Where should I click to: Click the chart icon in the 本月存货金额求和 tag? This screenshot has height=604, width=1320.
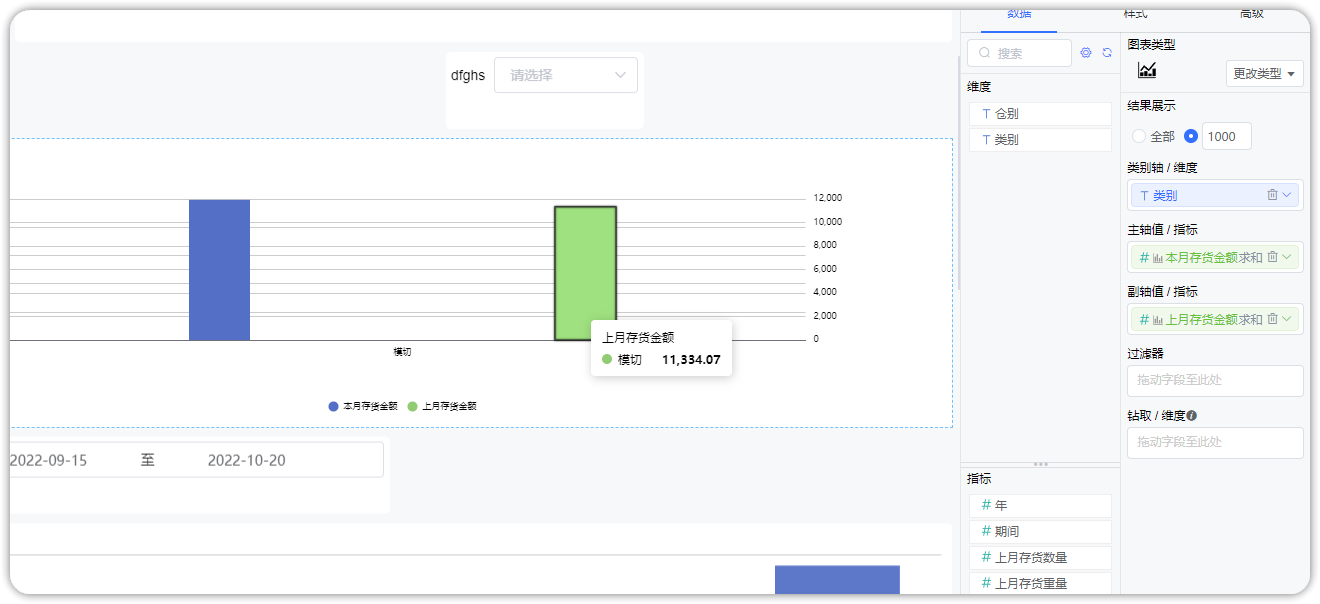click(1158, 258)
